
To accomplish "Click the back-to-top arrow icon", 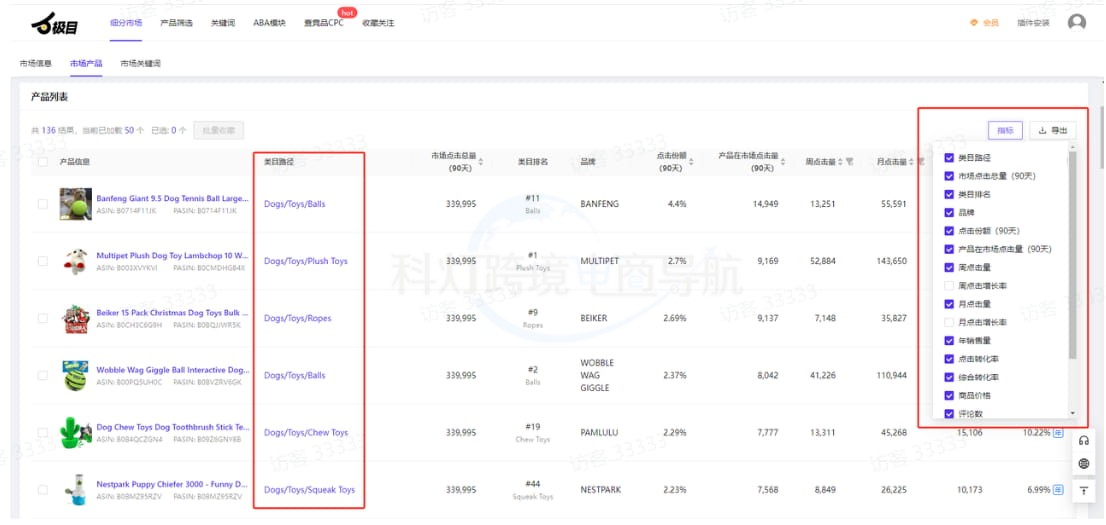I will point(1084,490).
